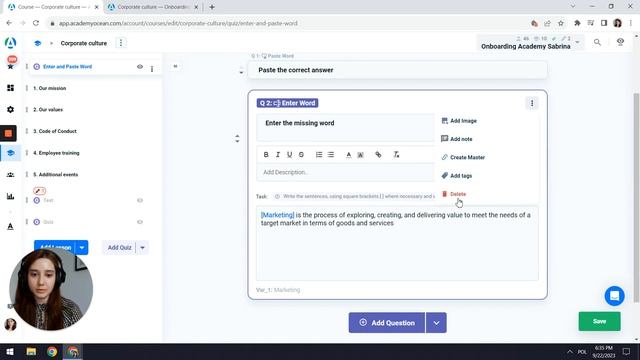Switch to the Corporate culture Onboarding browser tab
640x360 pixels.
pyautogui.click(x=152, y=7)
